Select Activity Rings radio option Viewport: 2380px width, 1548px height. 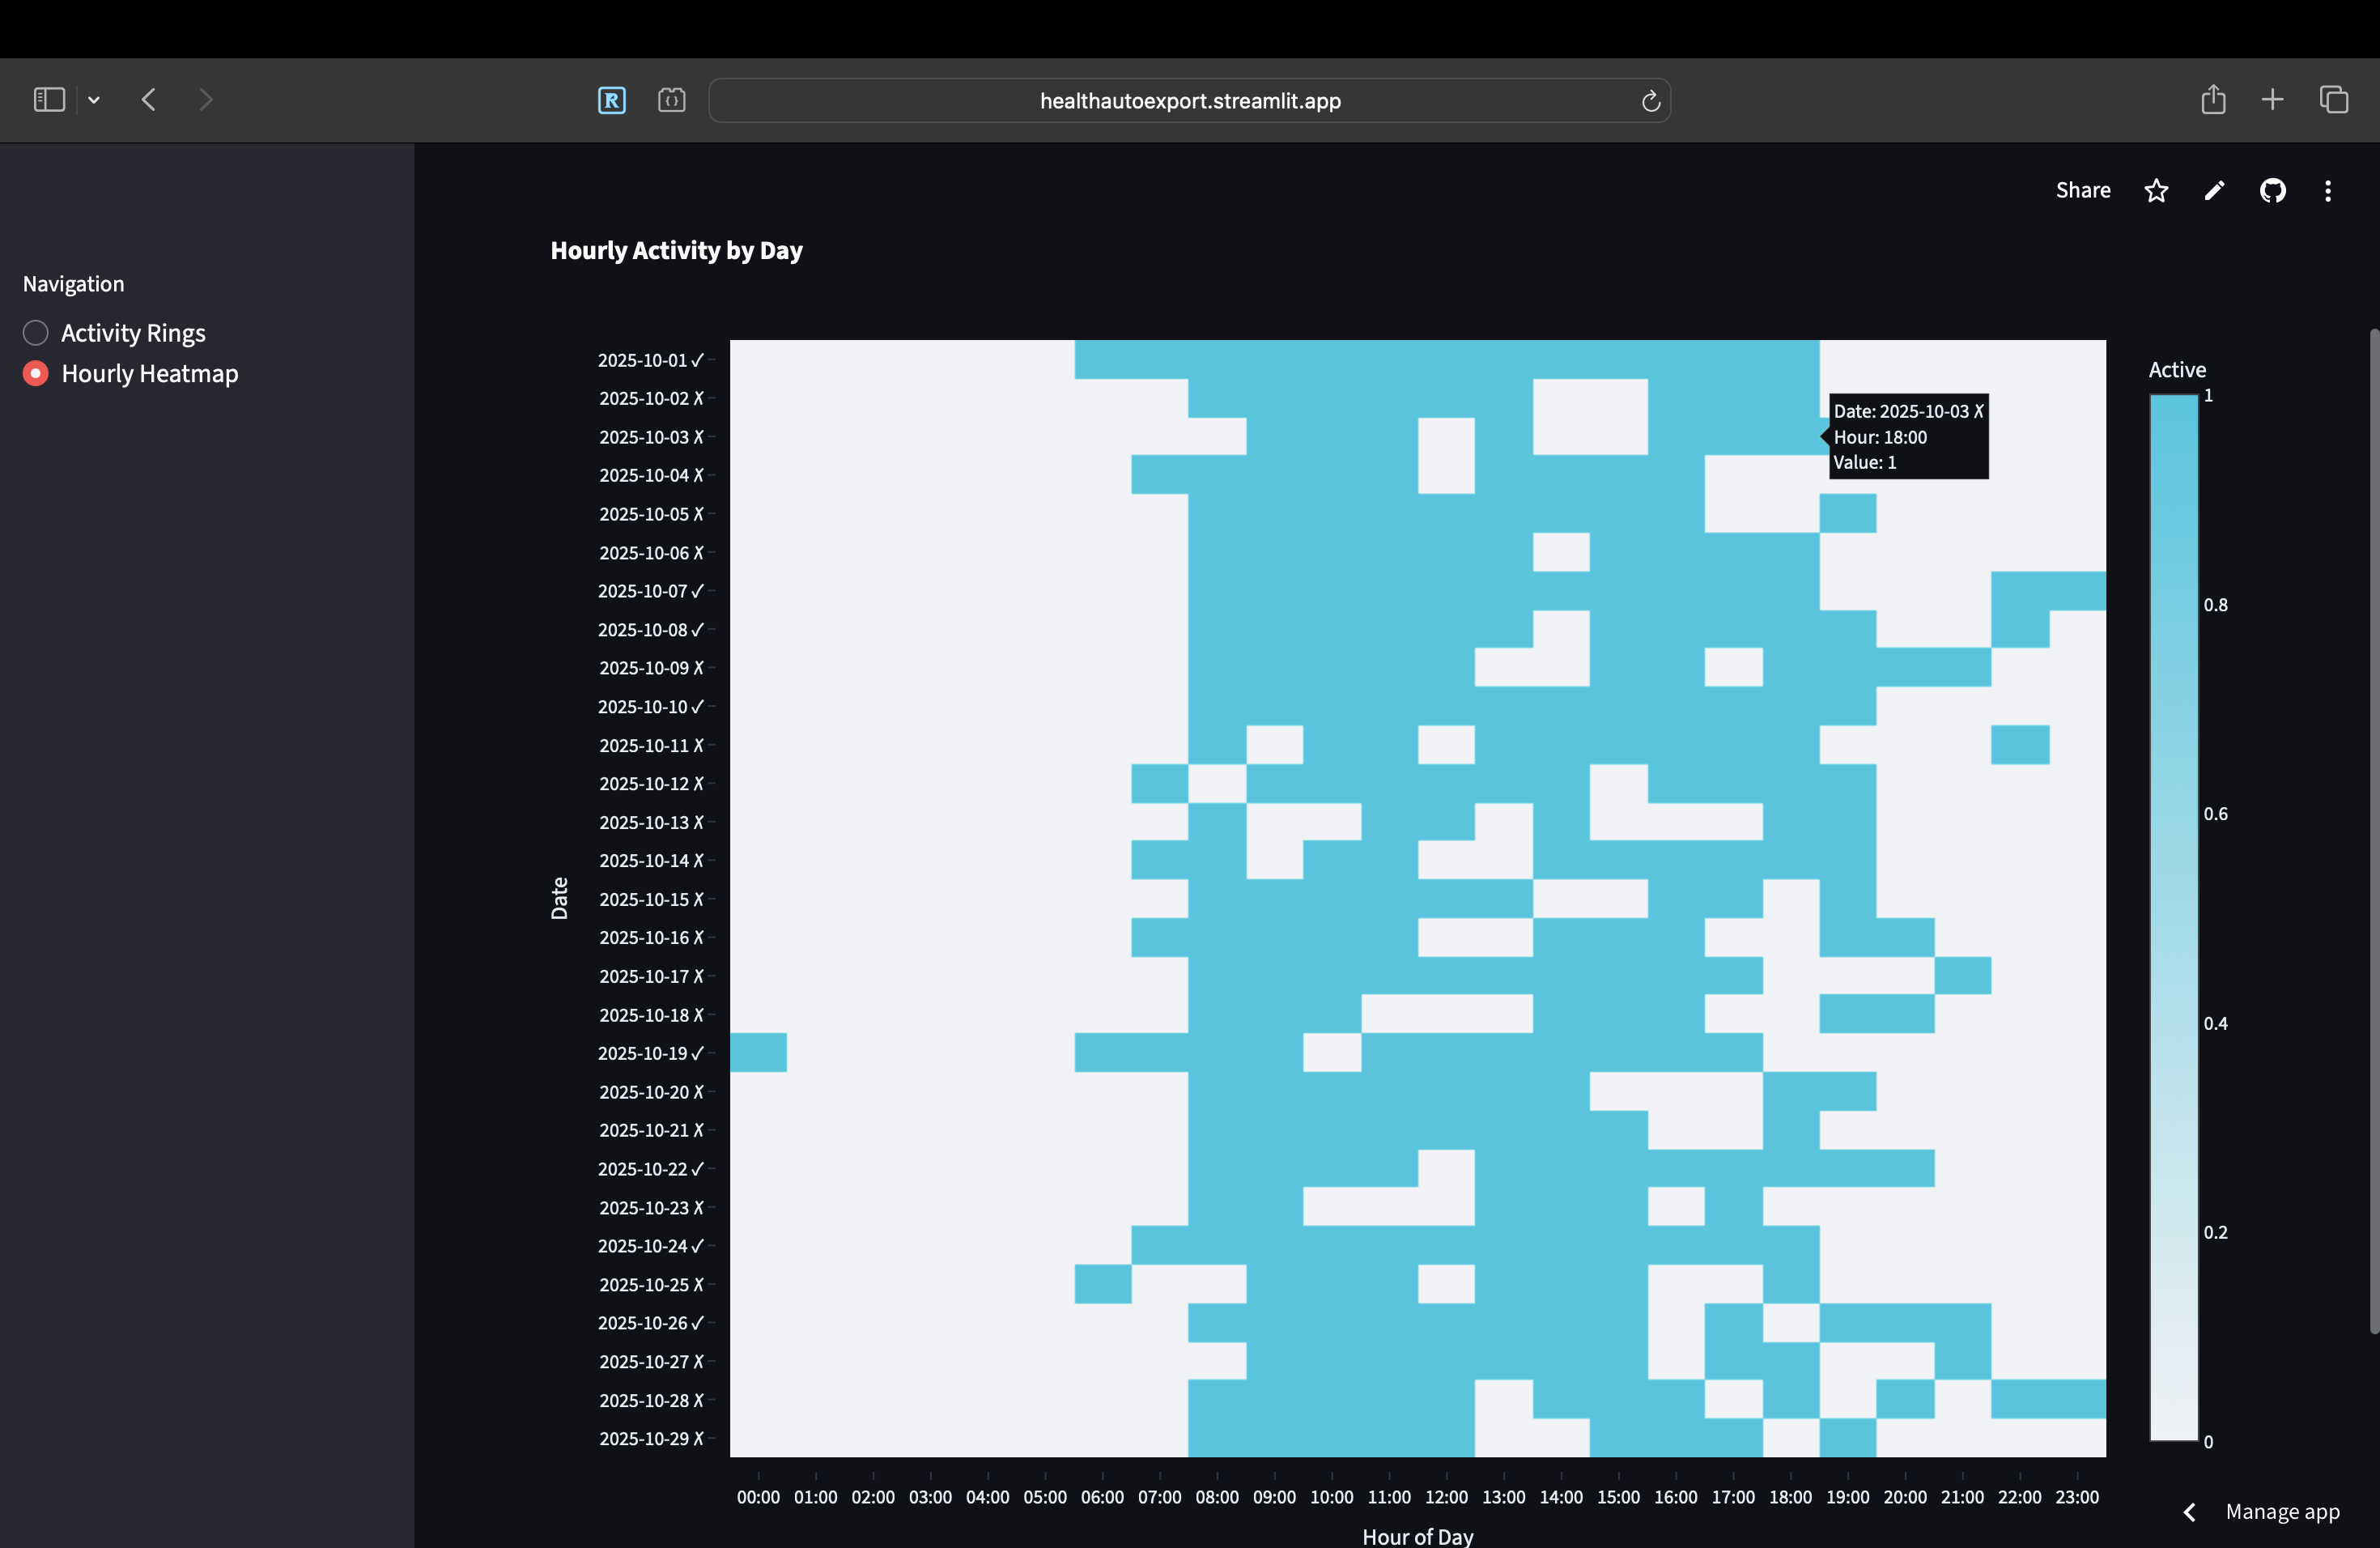click(x=36, y=333)
